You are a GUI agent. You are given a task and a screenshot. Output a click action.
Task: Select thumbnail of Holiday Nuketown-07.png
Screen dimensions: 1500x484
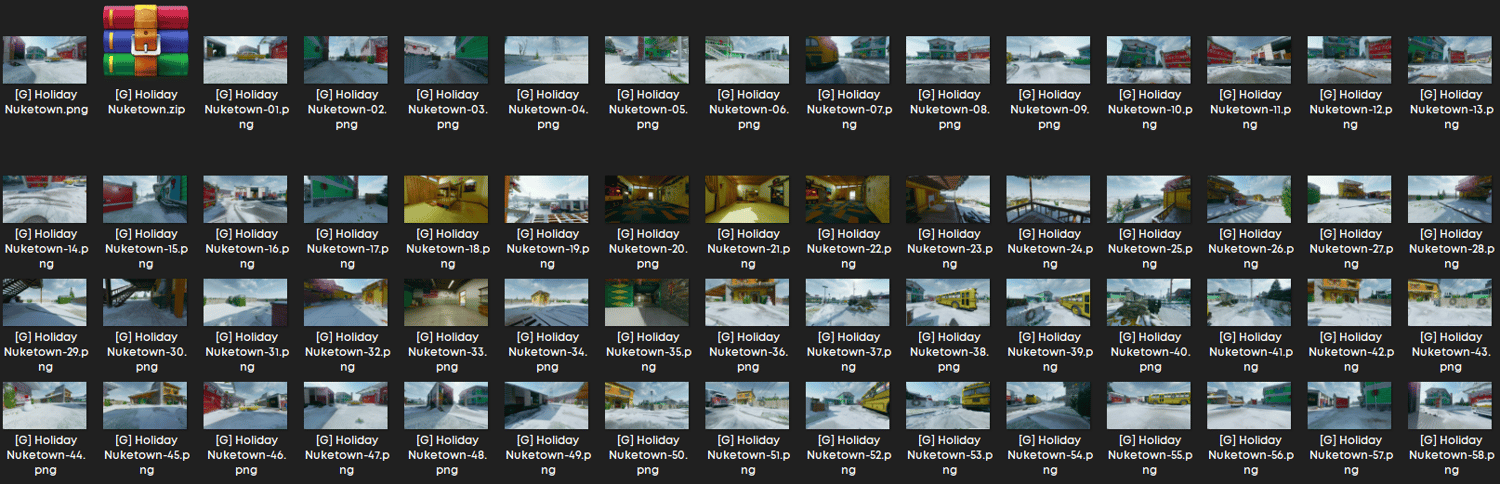847,60
